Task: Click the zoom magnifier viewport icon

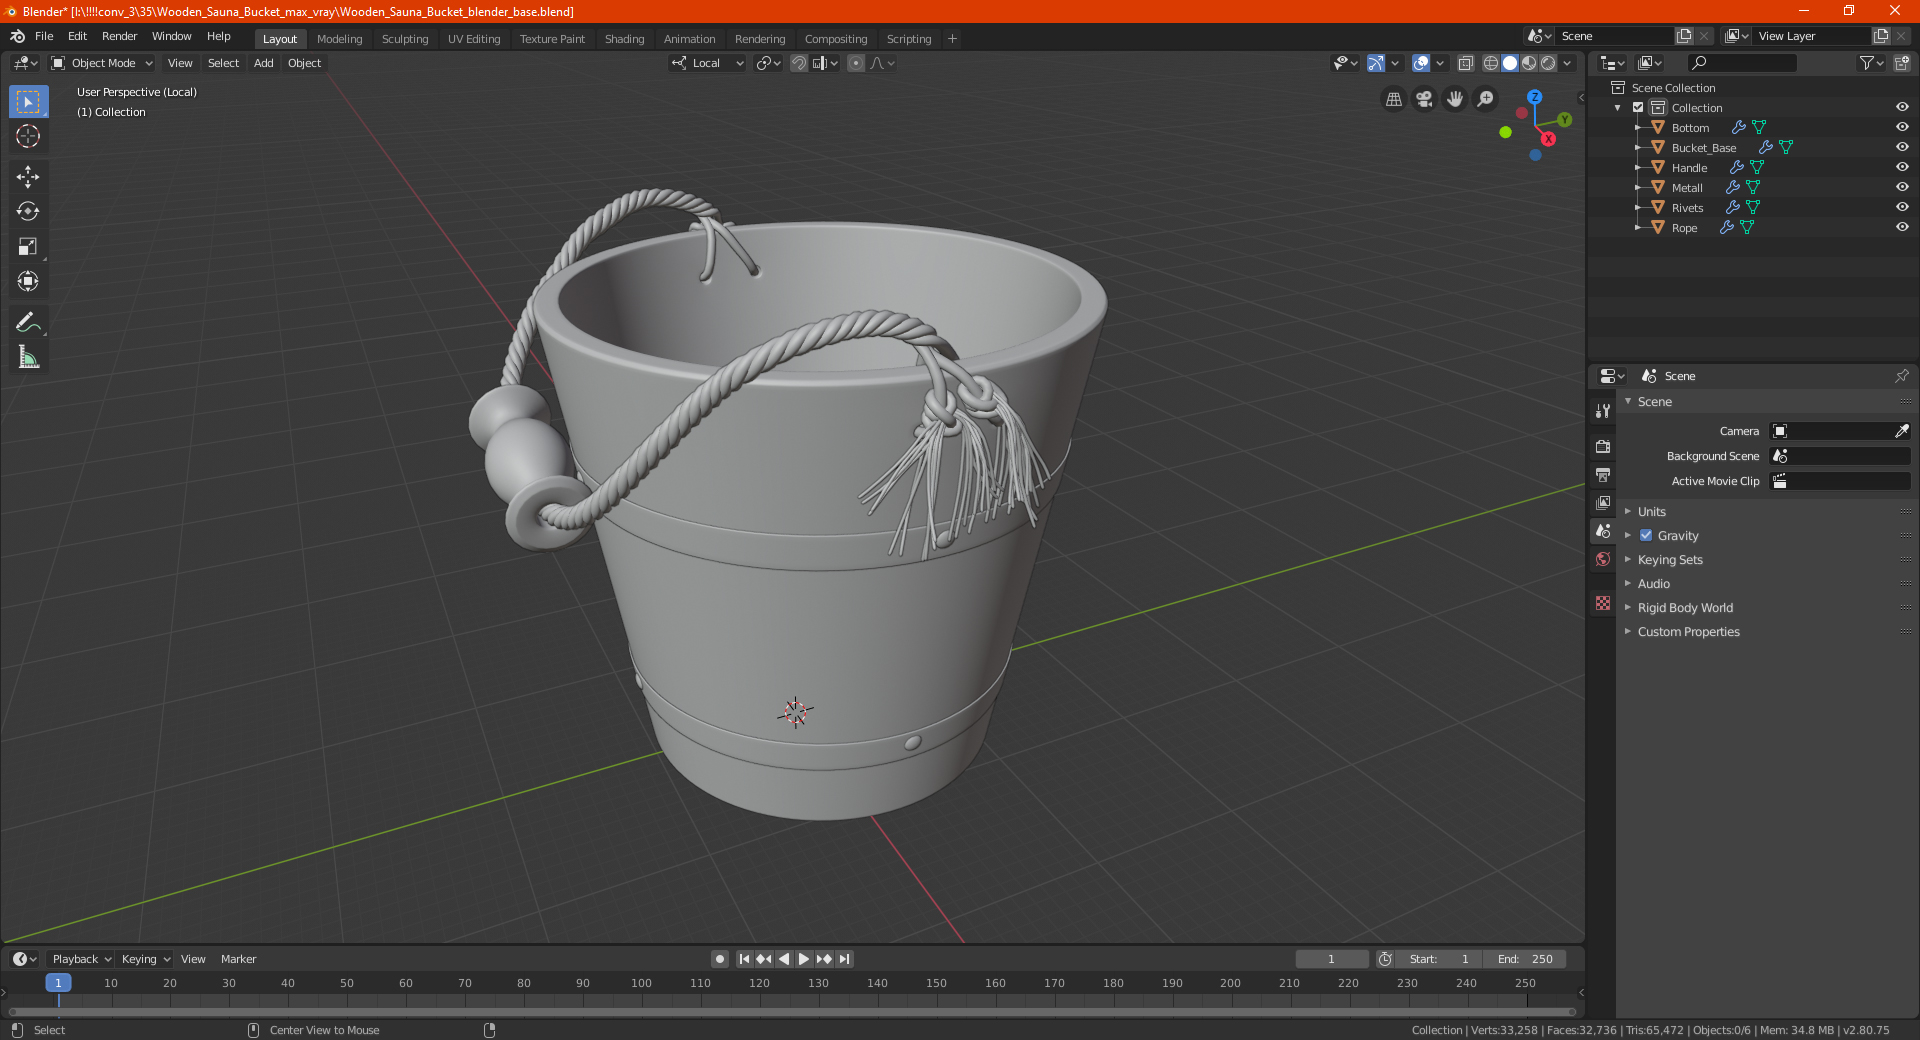Action: [1486, 99]
